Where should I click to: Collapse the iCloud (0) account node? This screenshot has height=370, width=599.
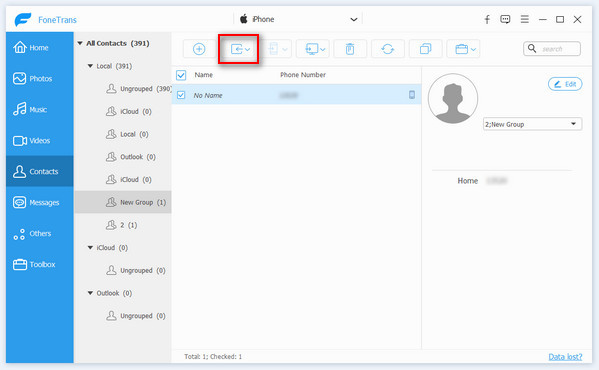[x=90, y=248]
